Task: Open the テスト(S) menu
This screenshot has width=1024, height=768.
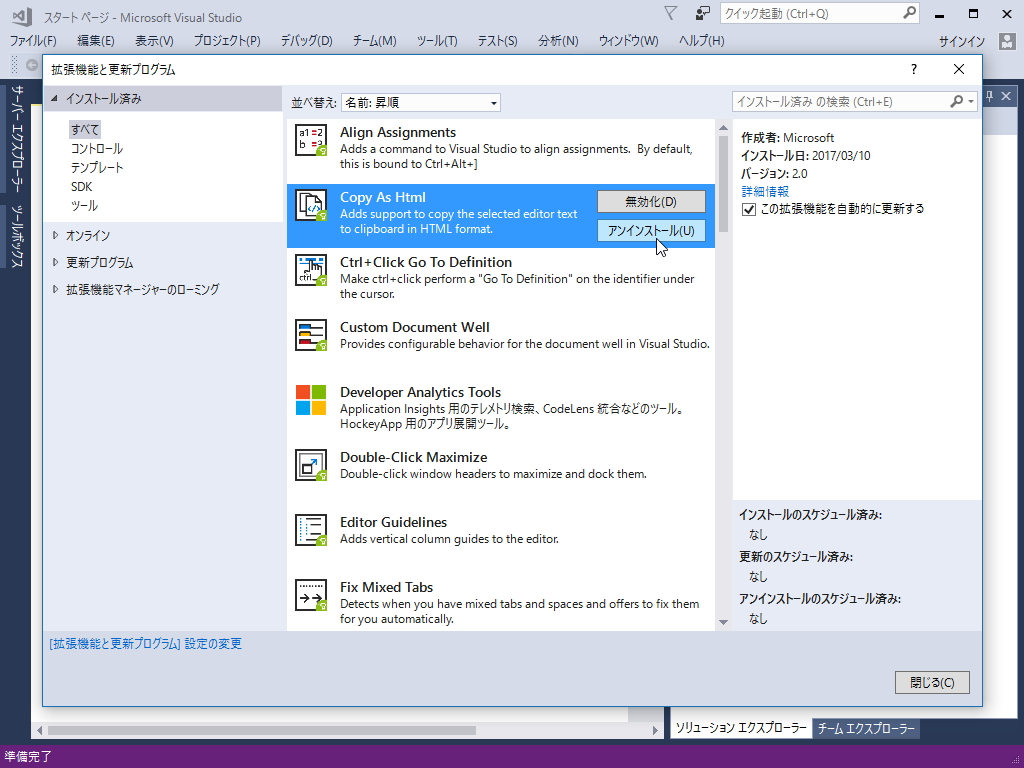Action: point(497,41)
